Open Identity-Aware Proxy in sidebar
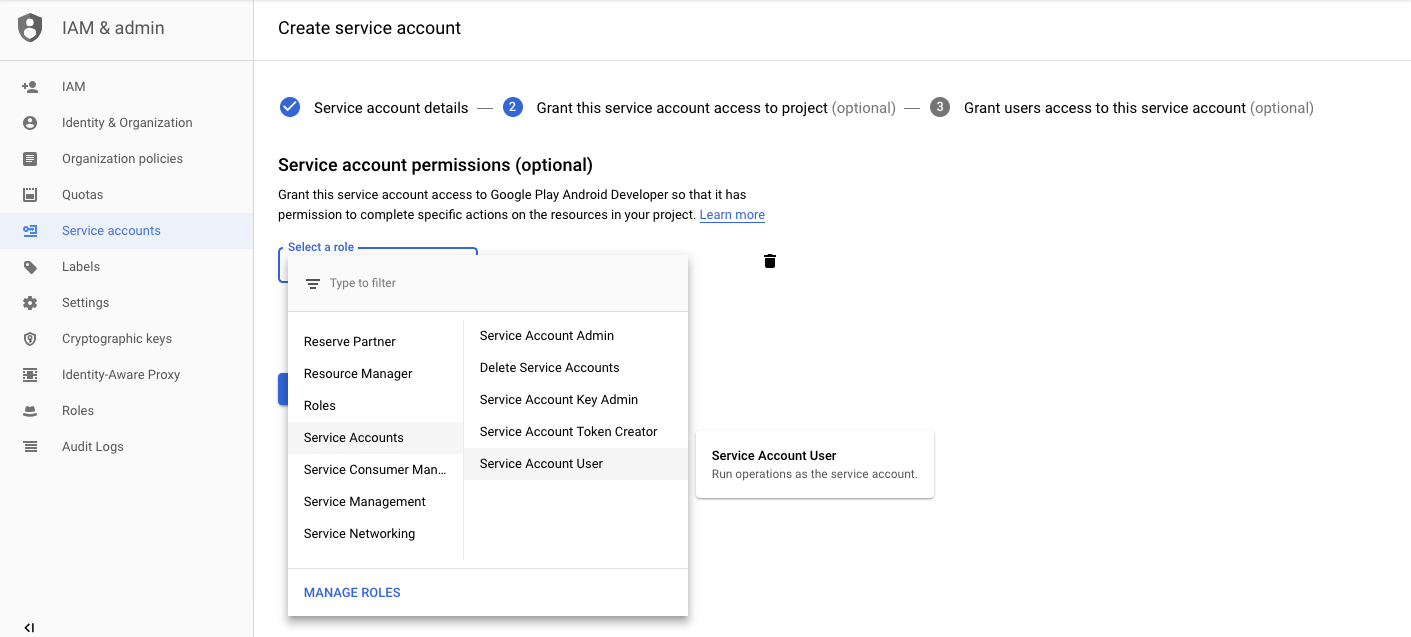The image size is (1411, 637). click(127, 375)
